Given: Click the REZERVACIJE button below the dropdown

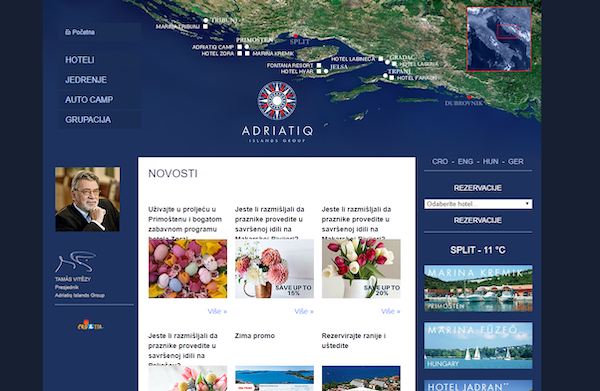Looking at the screenshot, I should tap(478, 220).
